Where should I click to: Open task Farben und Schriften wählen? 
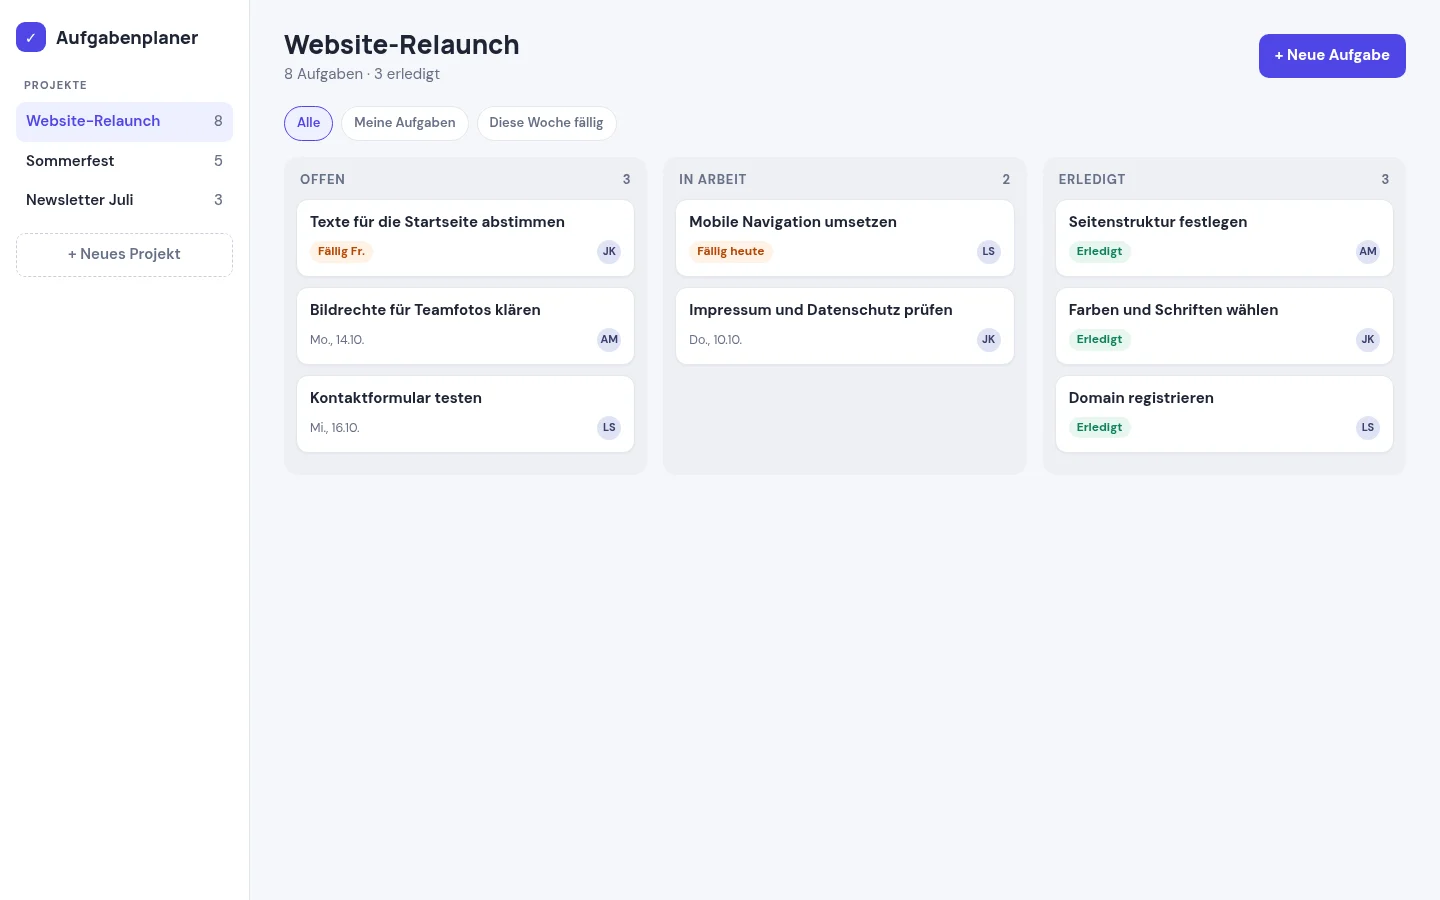coord(1224,326)
